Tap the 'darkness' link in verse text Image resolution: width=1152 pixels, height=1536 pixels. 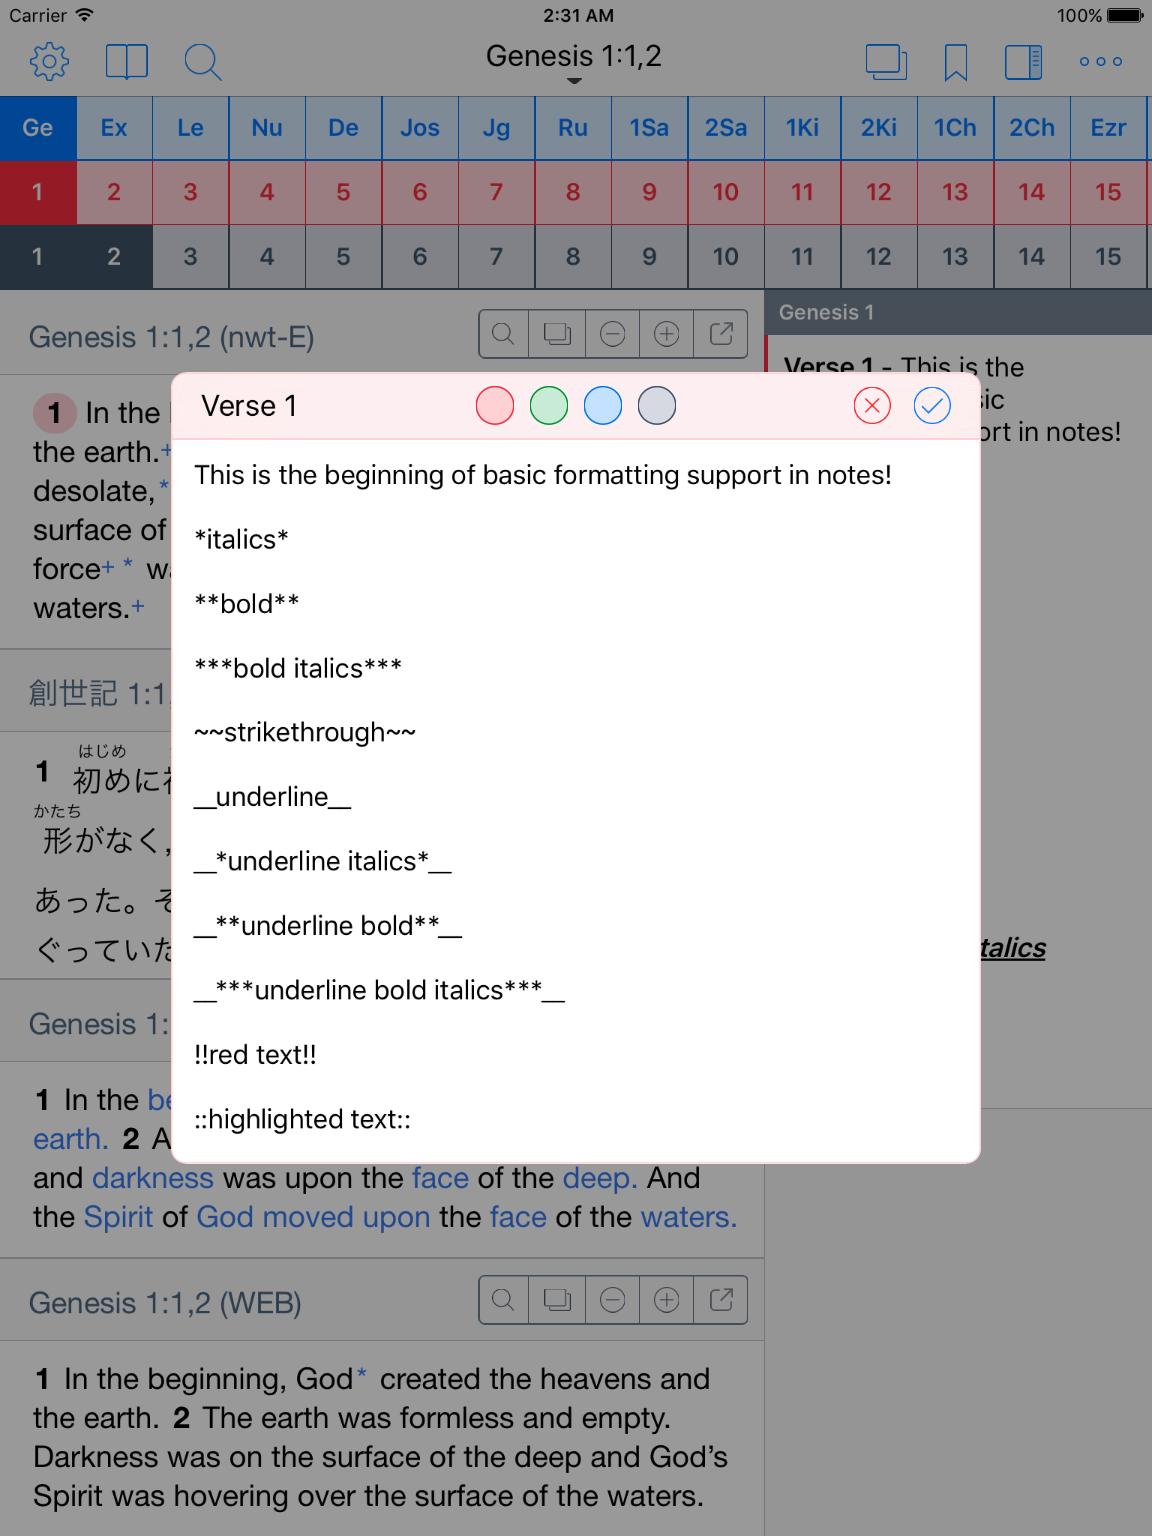pyautogui.click(x=152, y=1178)
